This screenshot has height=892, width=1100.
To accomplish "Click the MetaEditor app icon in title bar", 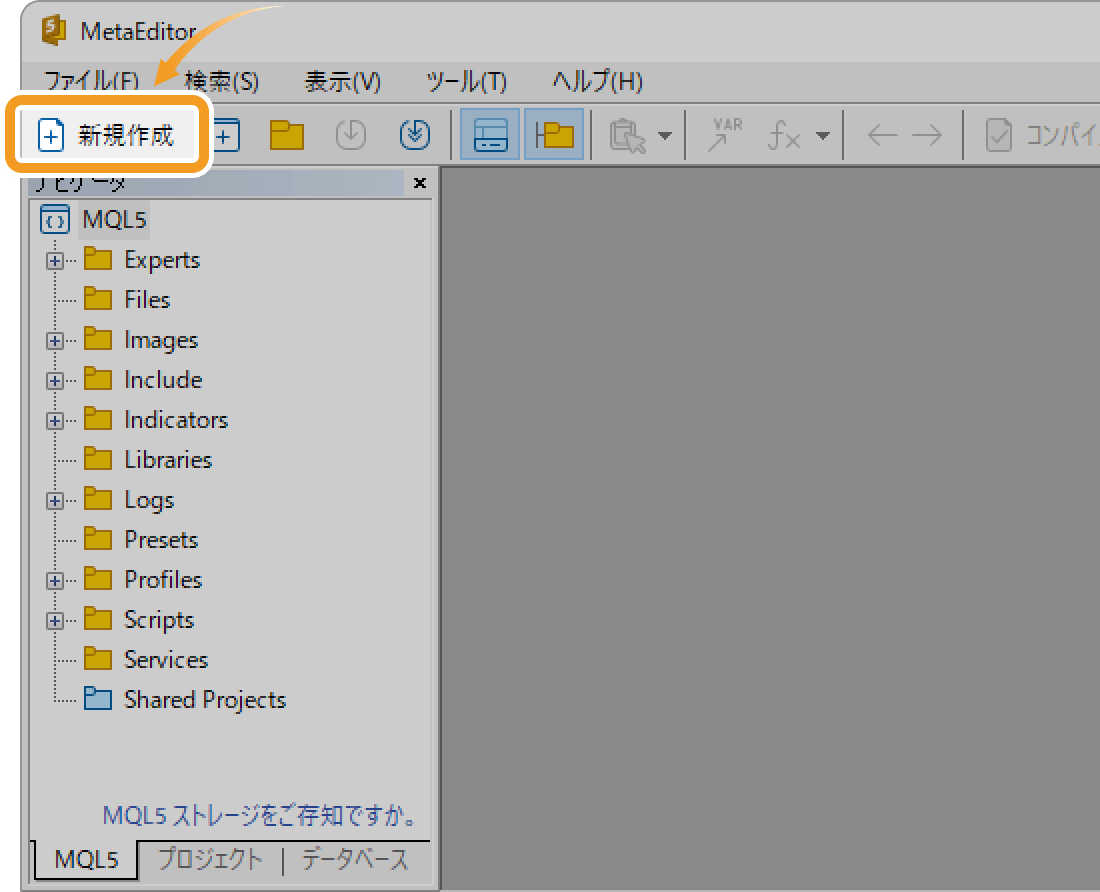I will (53, 31).
